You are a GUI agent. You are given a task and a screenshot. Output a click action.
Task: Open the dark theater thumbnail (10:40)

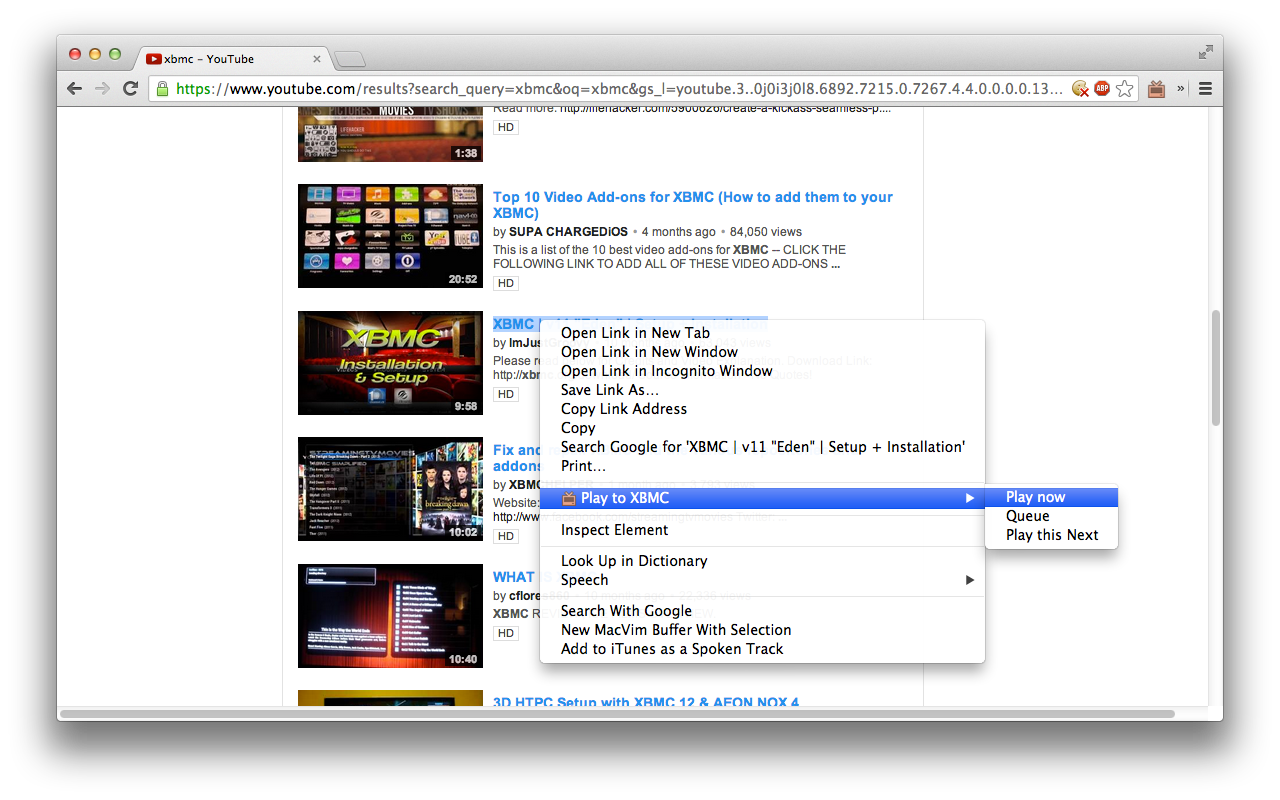pos(390,616)
